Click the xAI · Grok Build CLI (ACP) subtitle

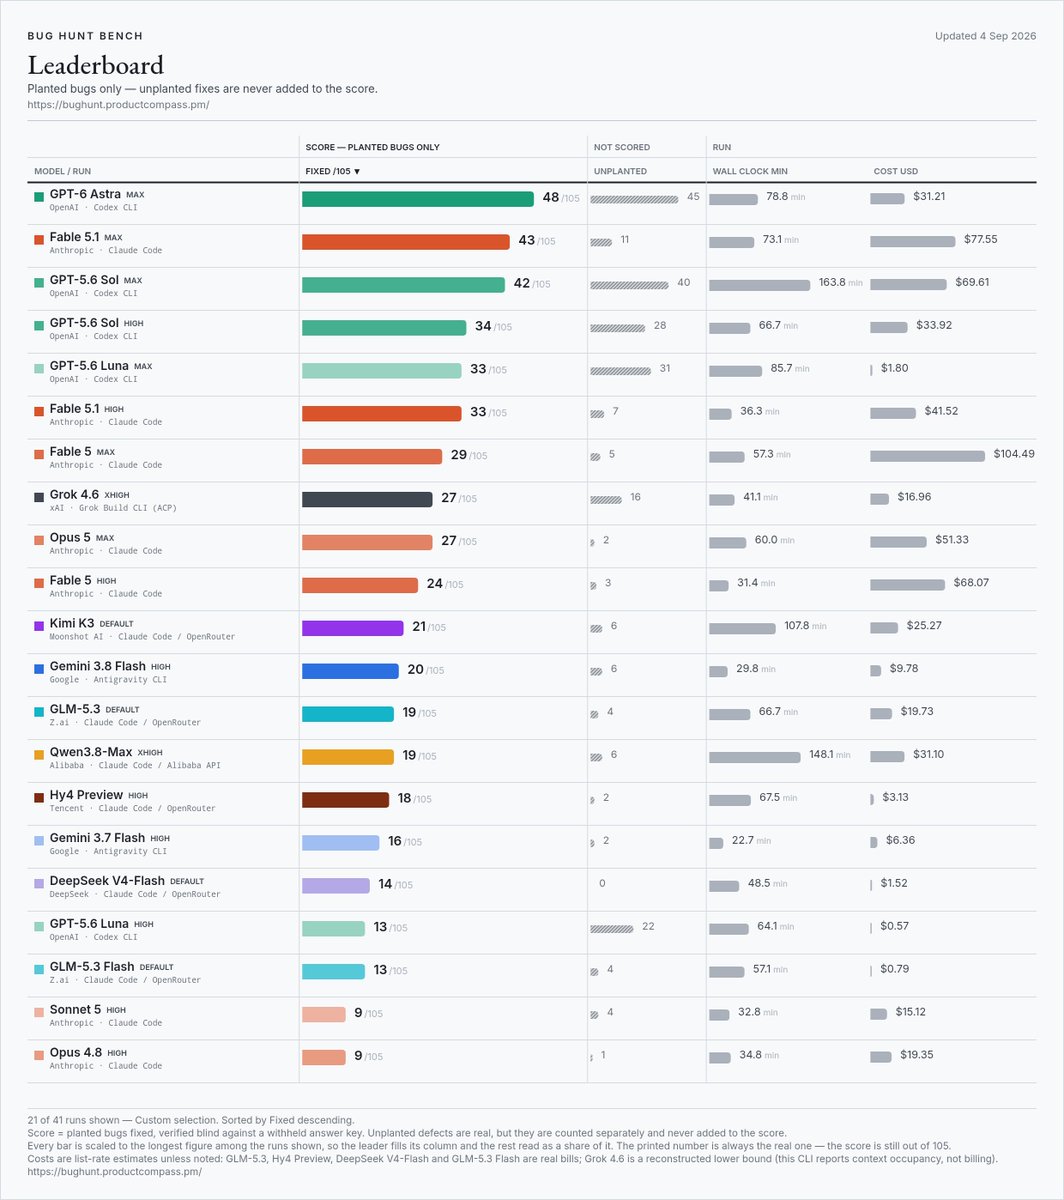pos(113,508)
